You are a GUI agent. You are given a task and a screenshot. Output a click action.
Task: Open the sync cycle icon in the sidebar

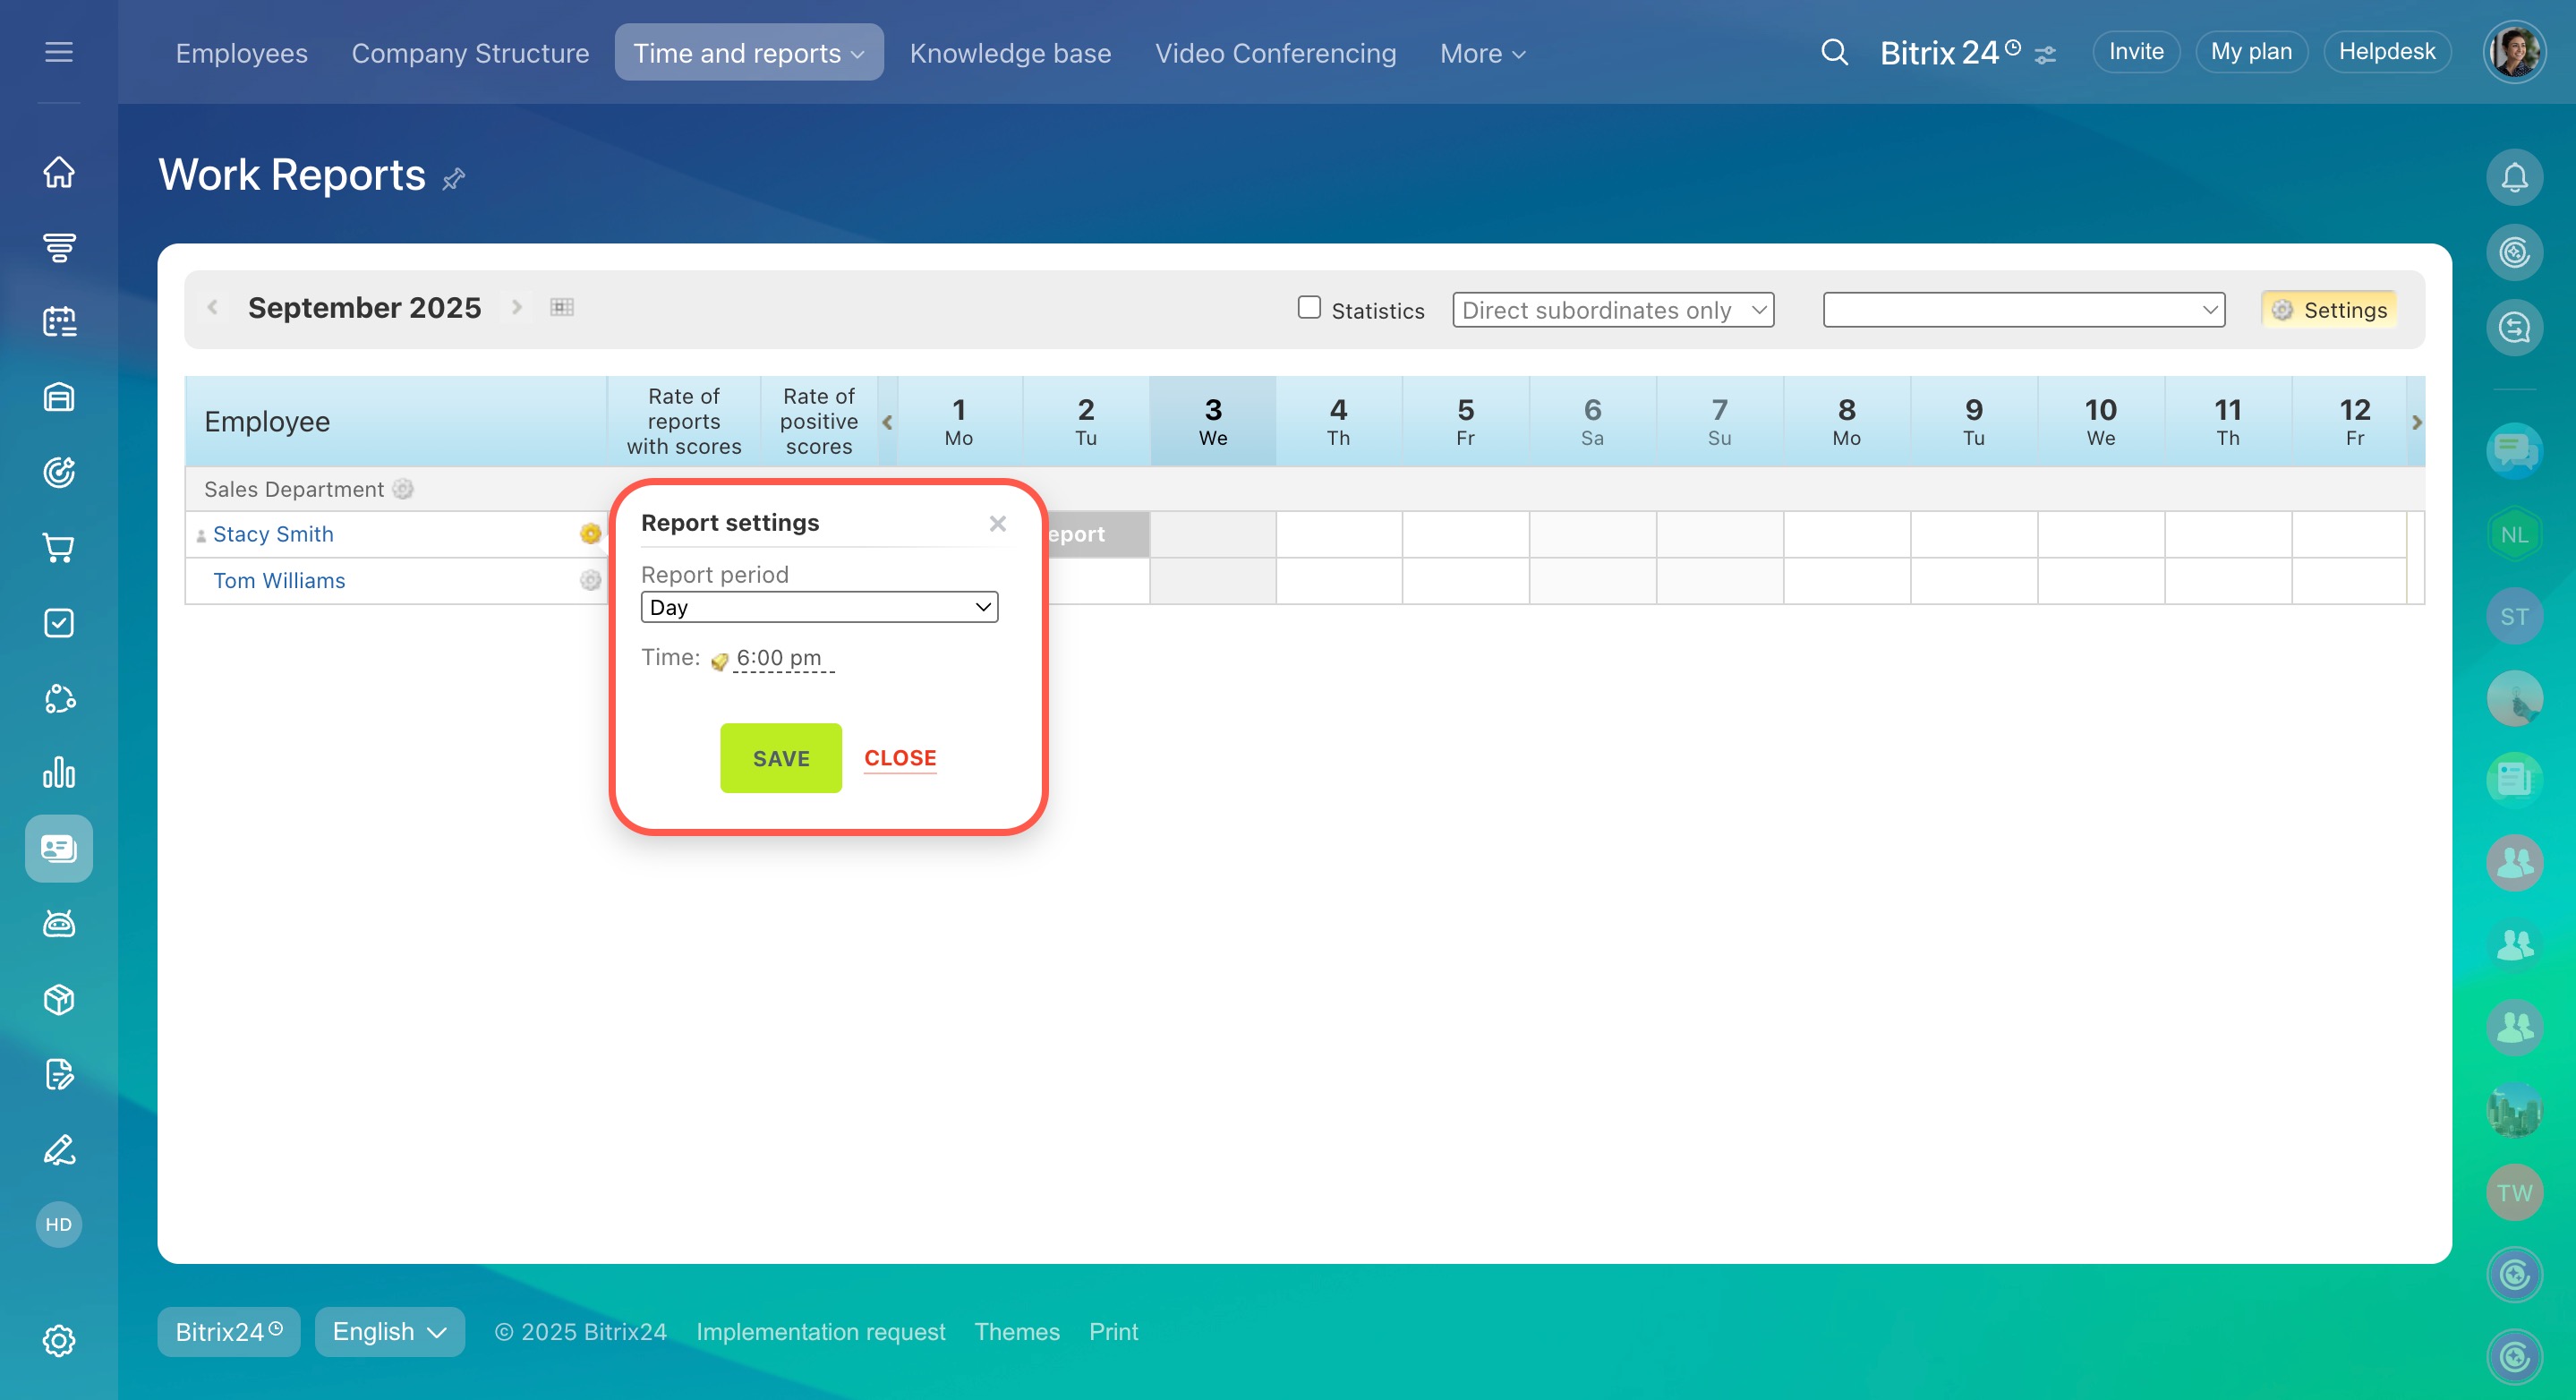pos(59,698)
